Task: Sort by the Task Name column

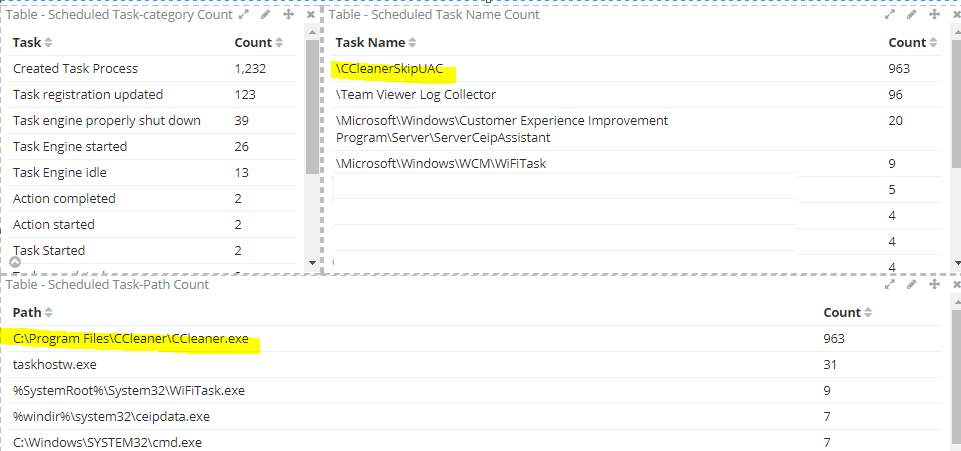Action: tap(412, 43)
